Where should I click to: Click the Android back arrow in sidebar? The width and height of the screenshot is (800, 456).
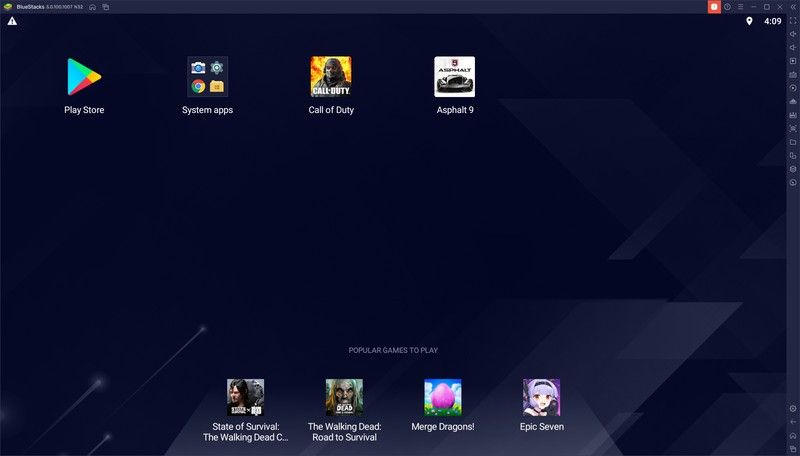793,422
